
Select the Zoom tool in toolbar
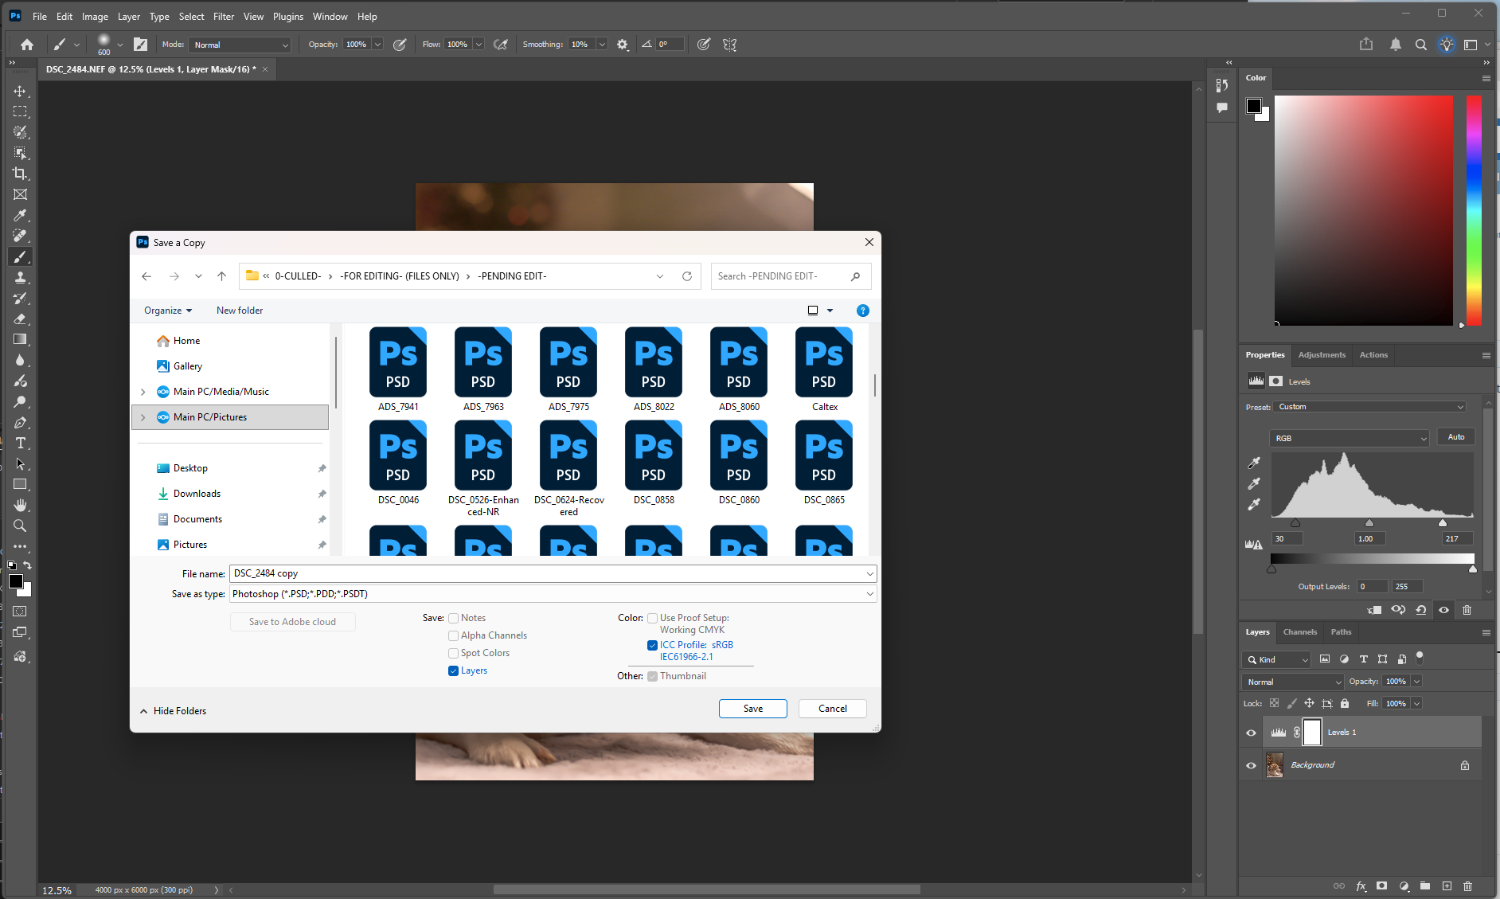click(20, 526)
